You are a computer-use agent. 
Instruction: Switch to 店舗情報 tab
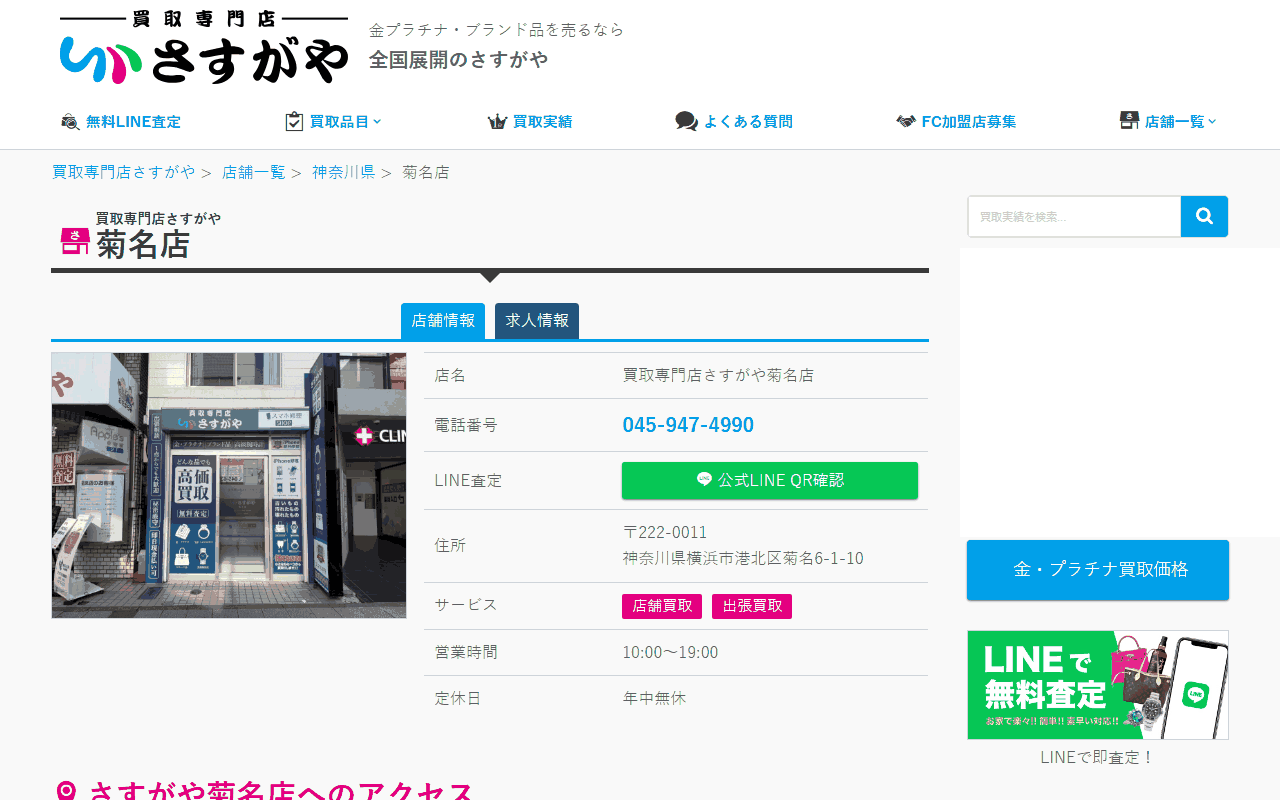[x=443, y=321]
